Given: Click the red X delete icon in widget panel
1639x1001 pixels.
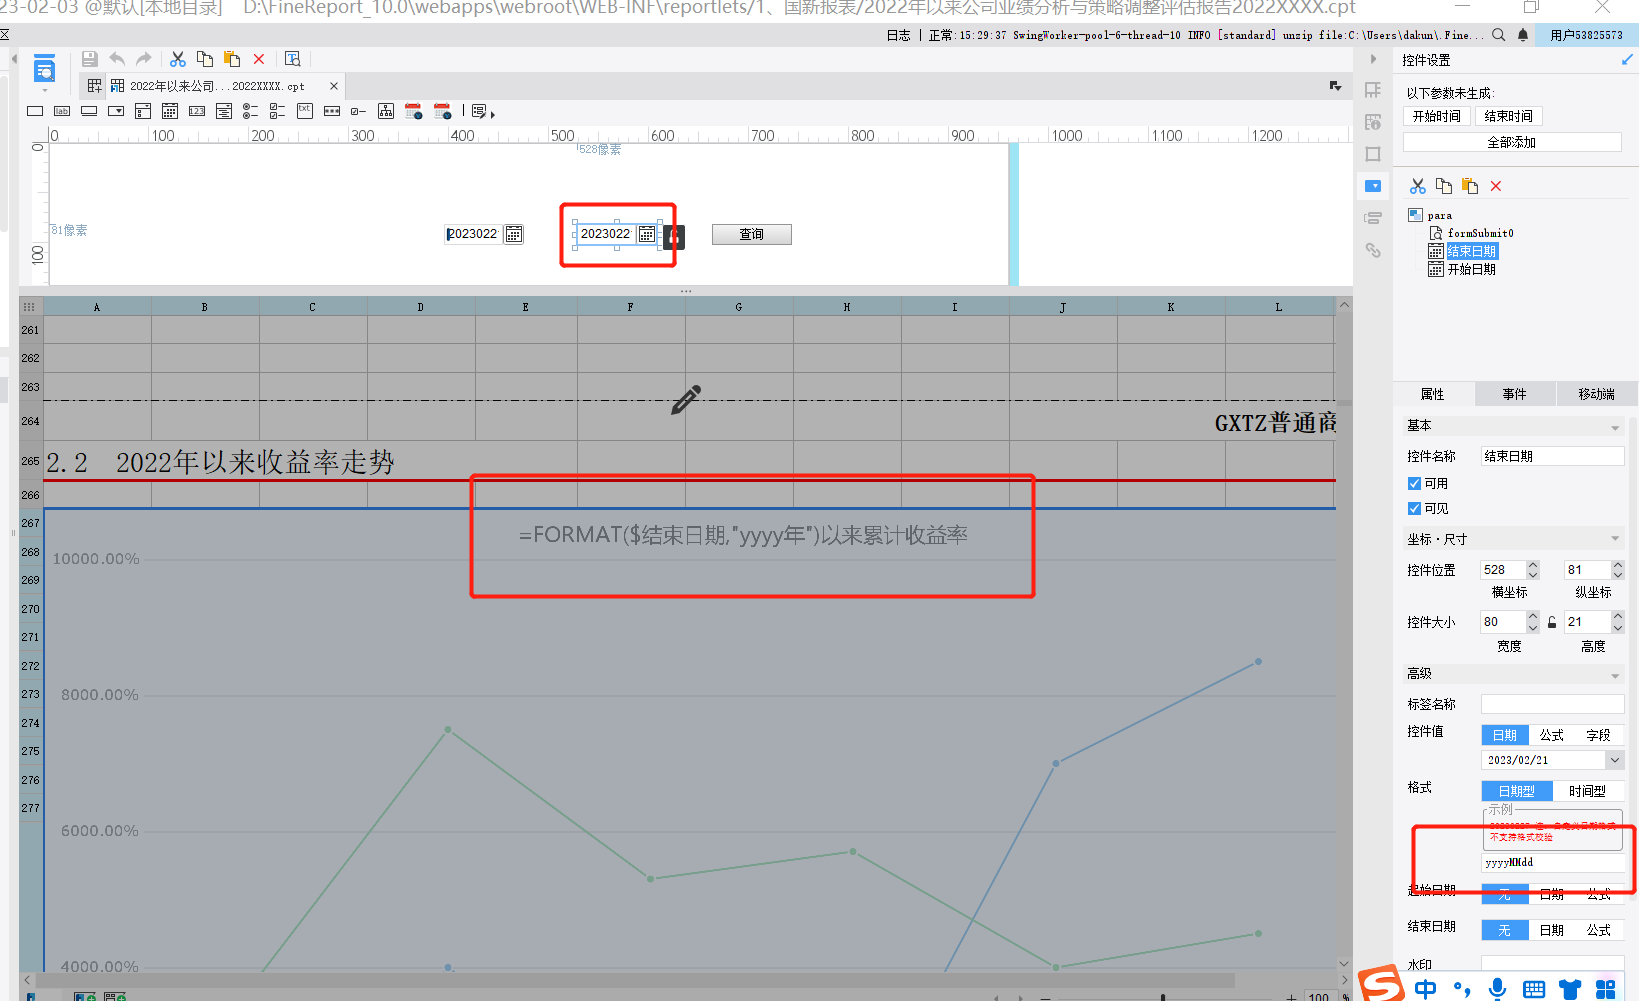Looking at the screenshot, I should 1496,186.
